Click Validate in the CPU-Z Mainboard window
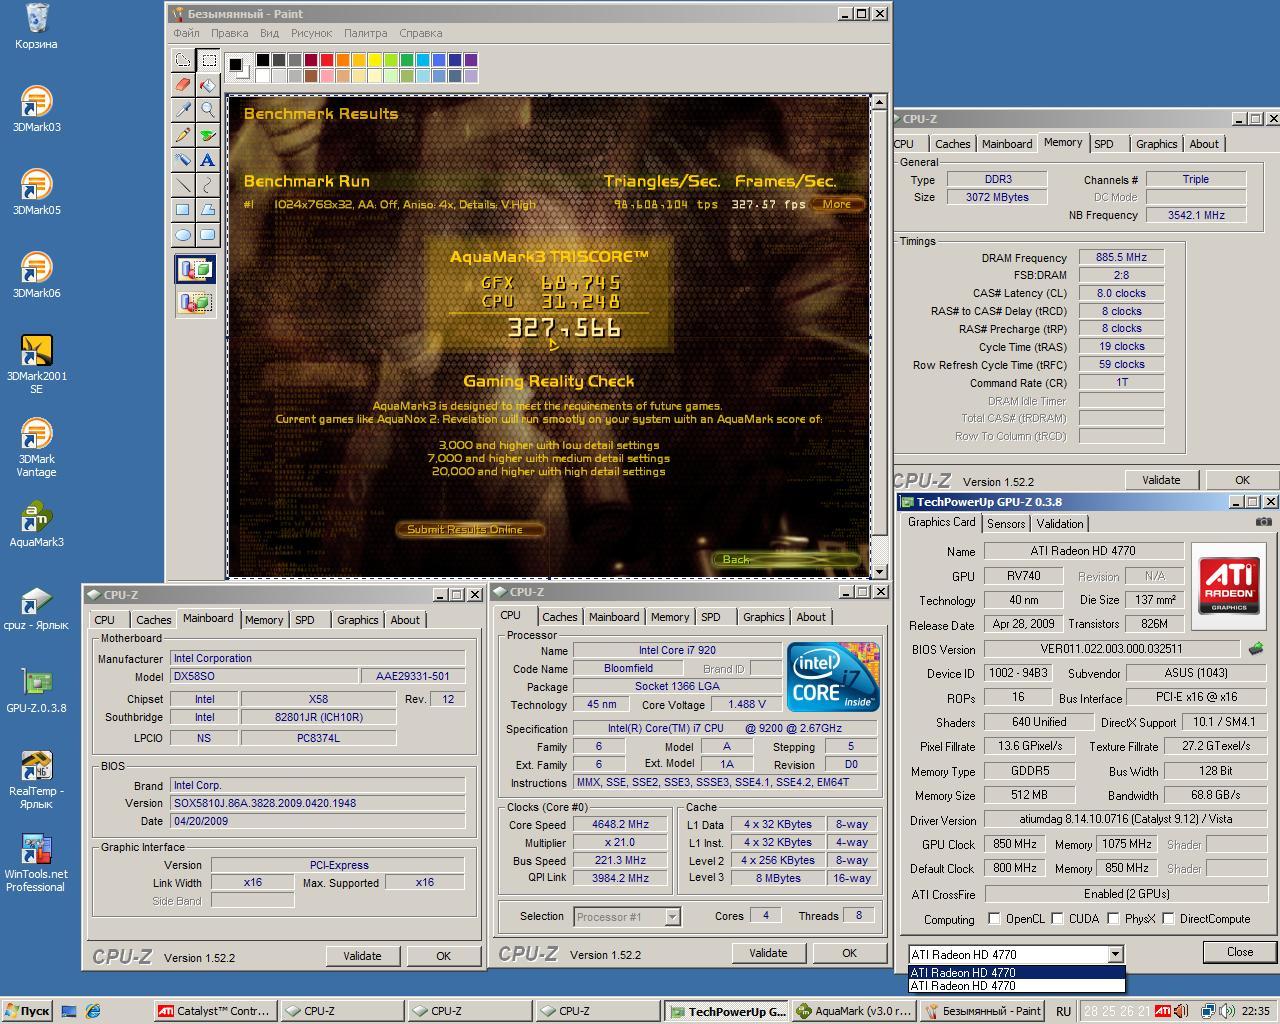The width and height of the screenshot is (1280, 1024). (362, 956)
